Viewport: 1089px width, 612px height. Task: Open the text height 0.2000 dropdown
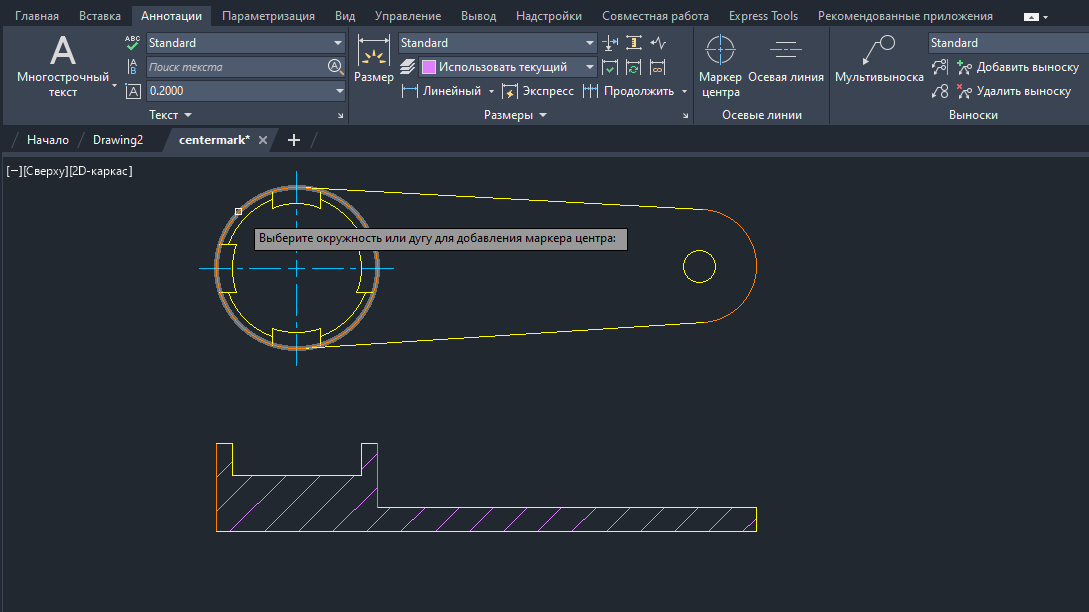click(339, 91)
